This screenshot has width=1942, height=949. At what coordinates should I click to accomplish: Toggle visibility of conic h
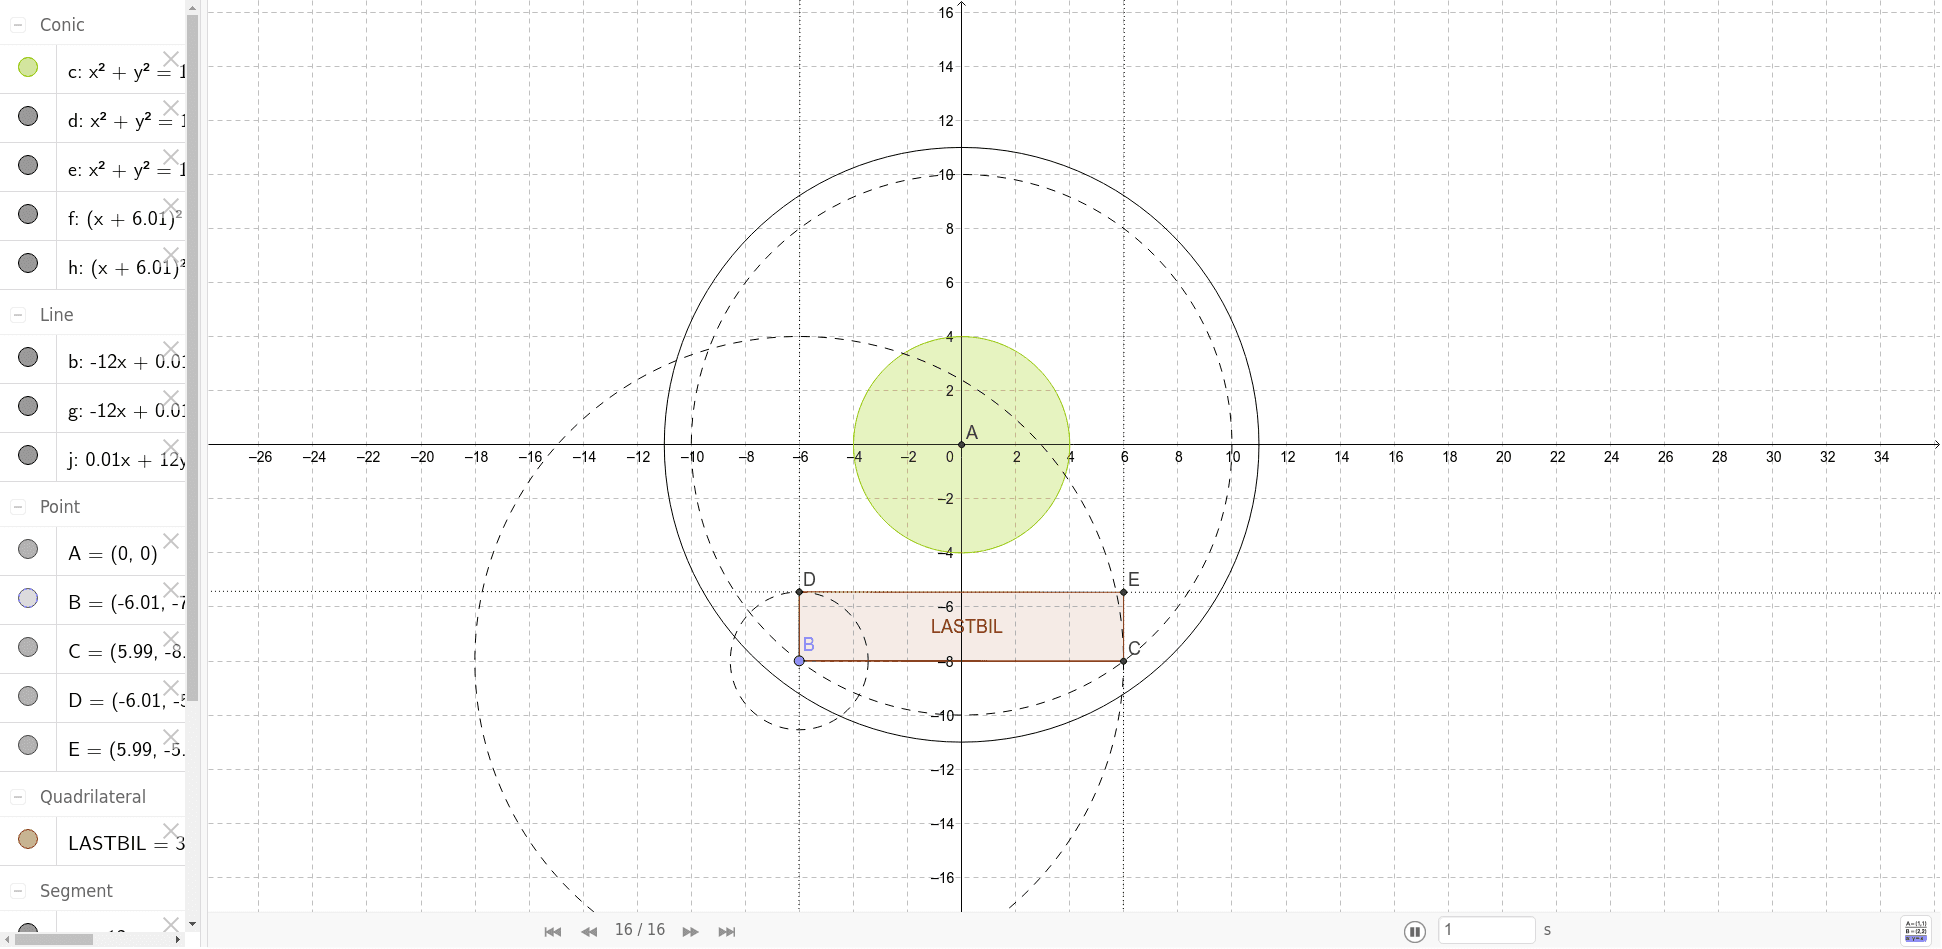(x=28, y=263)
